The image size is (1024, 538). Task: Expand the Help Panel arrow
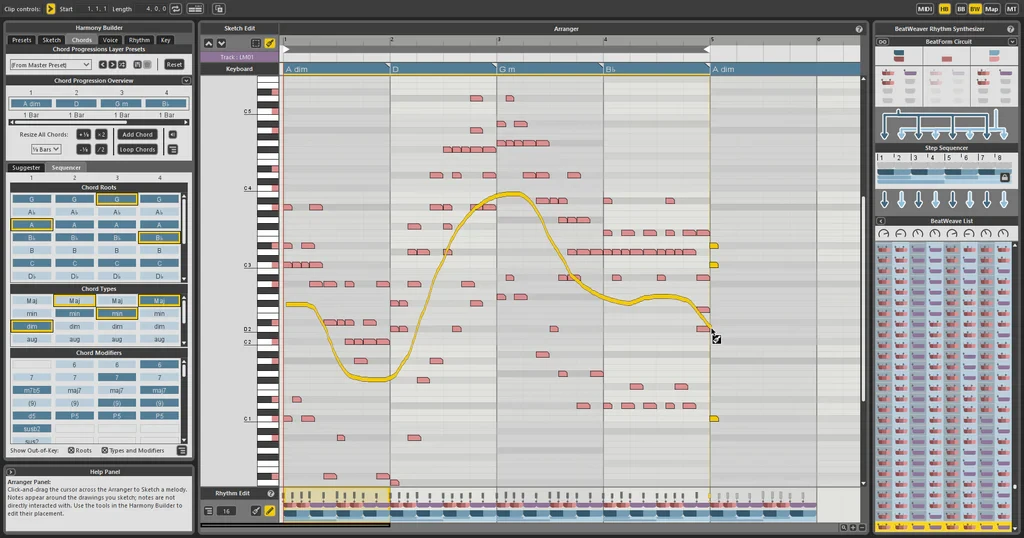click(x=11, y=471)
